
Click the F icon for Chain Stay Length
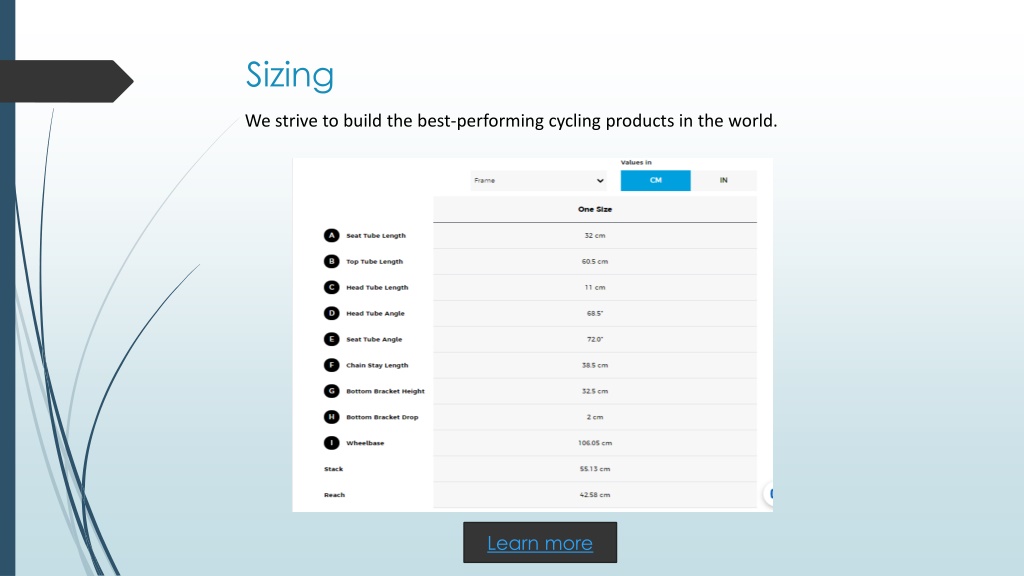click(331, 365)
